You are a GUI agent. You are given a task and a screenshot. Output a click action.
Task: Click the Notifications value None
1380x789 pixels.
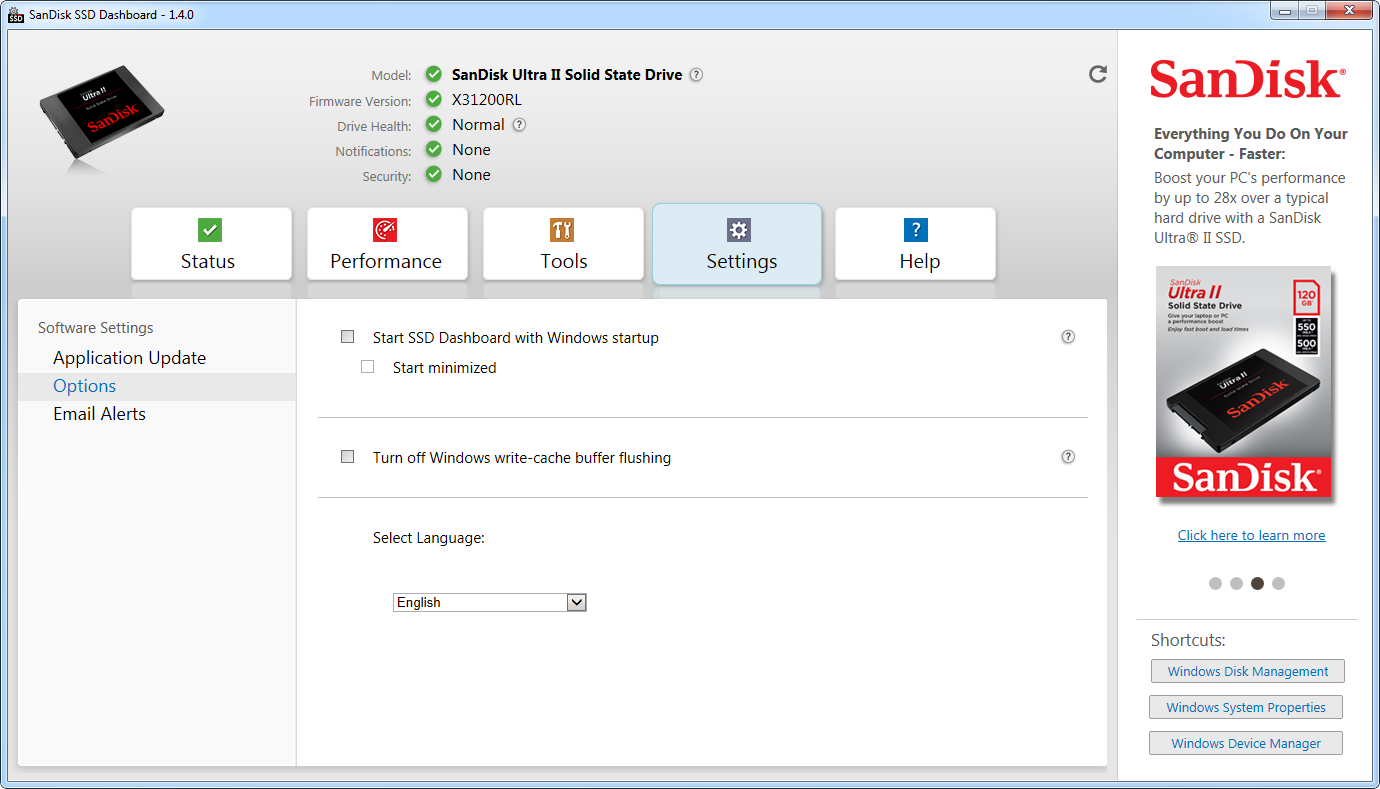(471, 150)
